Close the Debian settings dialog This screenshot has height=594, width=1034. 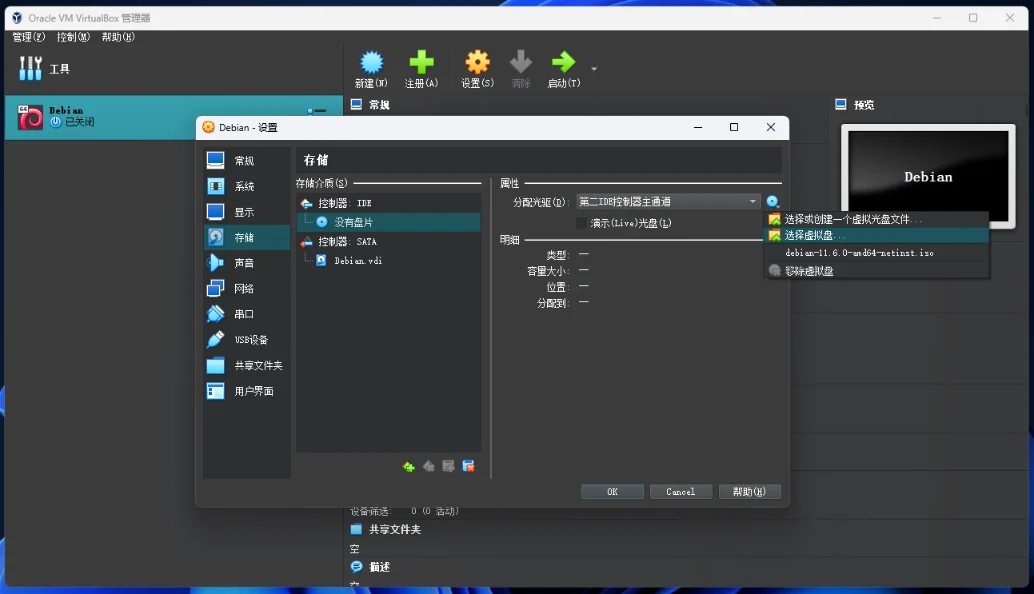tap(771, 127)
